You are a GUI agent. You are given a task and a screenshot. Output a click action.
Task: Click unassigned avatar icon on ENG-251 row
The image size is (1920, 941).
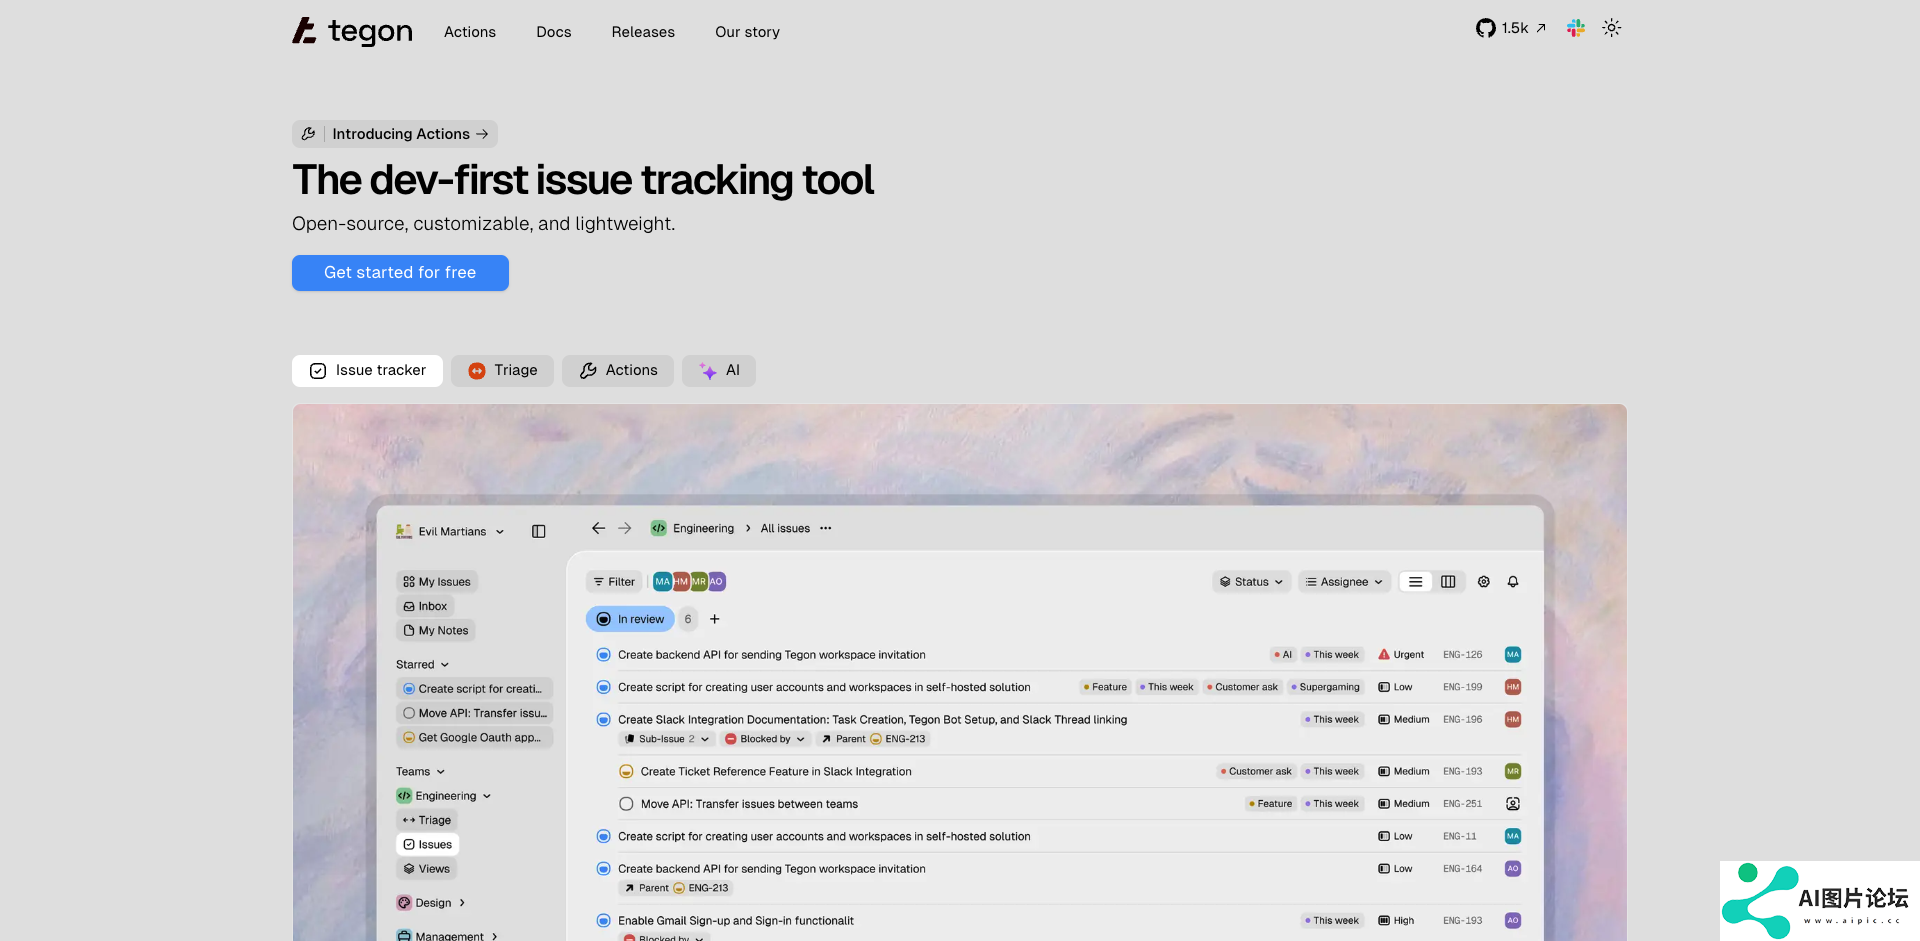(x=1513, y=804)
